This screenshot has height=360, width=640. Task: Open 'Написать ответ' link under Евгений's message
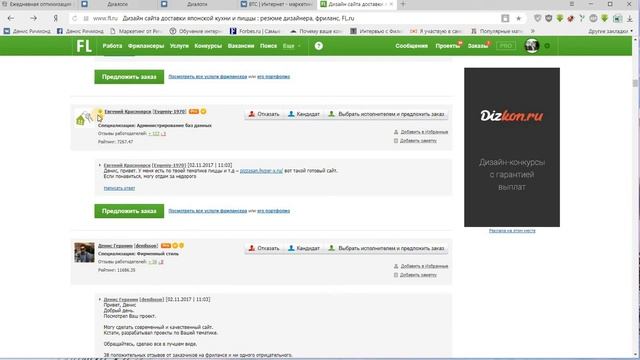click(119, 188)
